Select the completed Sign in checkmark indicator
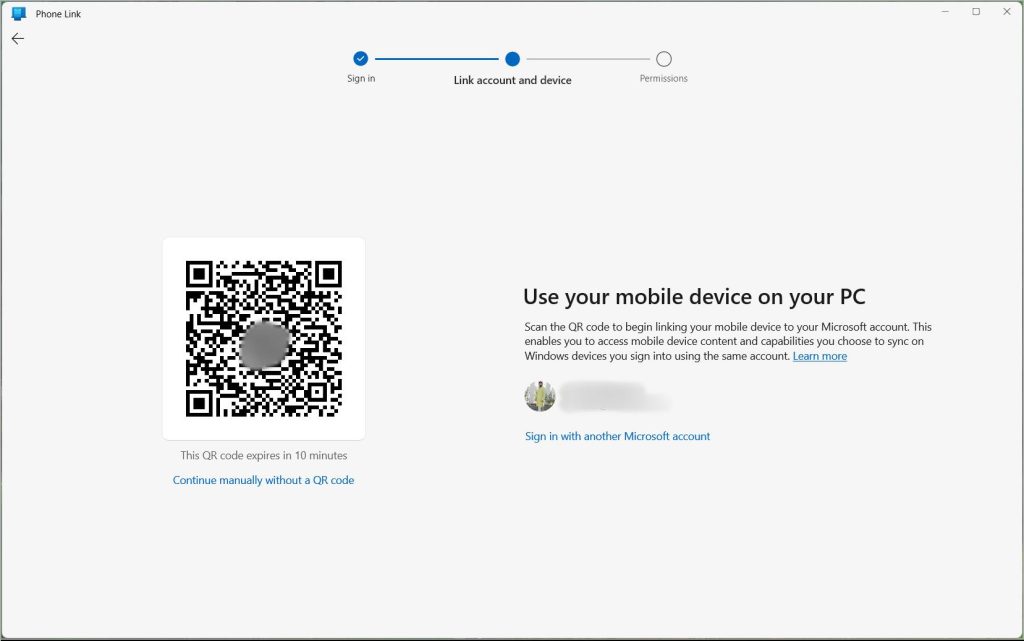Screen dimensions: 1024x641 pyautogui.click(x=361, y=58)
